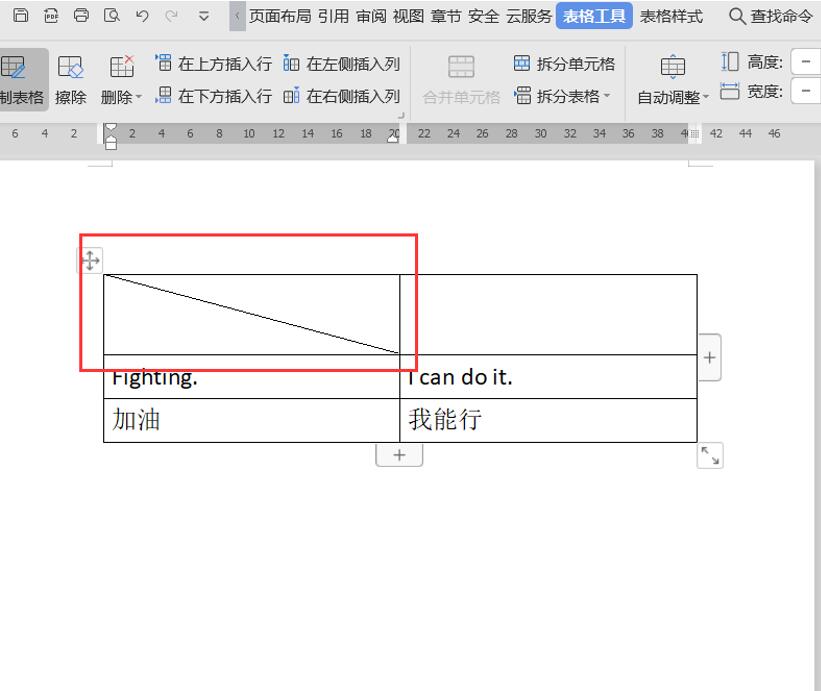This screenshot has height=691, width=821.
Task: Switch to the 表格样式 tab
Action: click(x=671, y=16)
